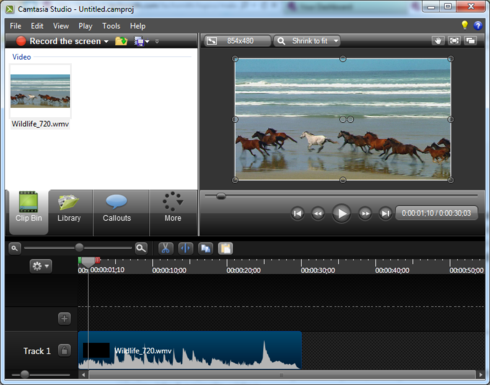This screenshot has width=490, height=385.
Task: Select the Wildlife_720.wmv thumbnail in Clip Bin
Action: 40,91
